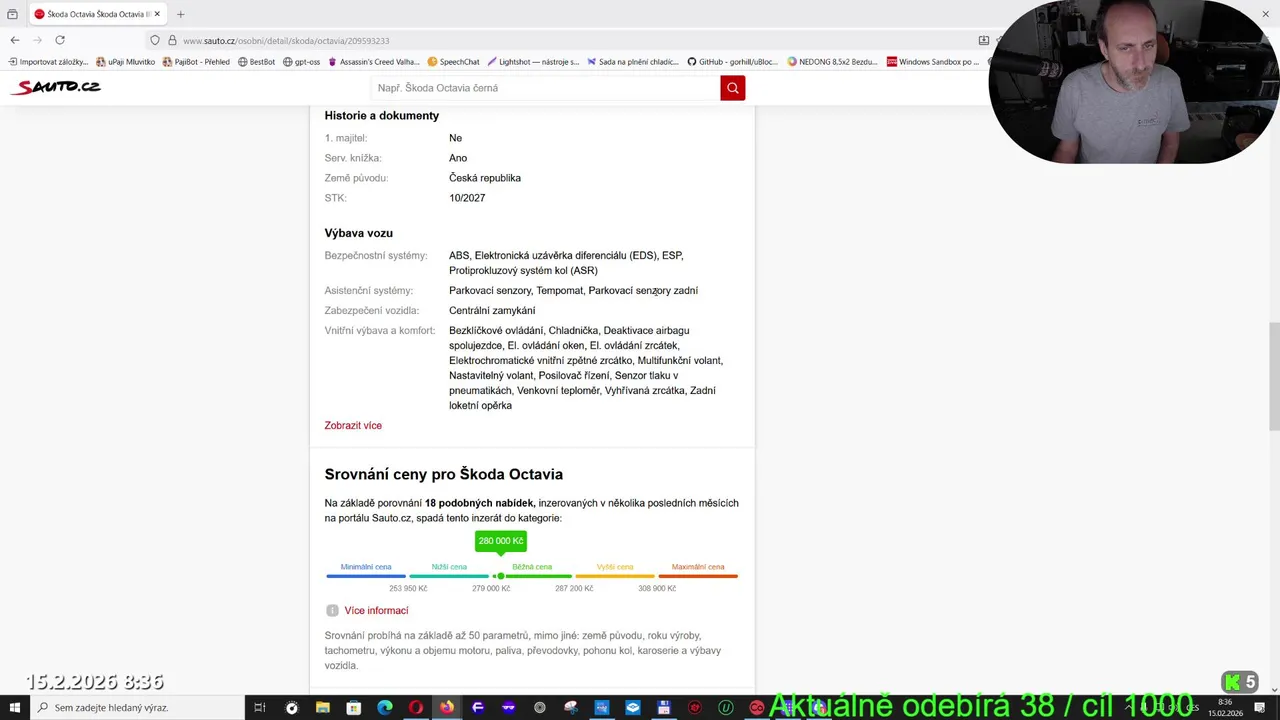This screenshot has width=1280, height=720.
Task: Click the Vyšší cena orange segment label
Action: (x=615, y=567)
